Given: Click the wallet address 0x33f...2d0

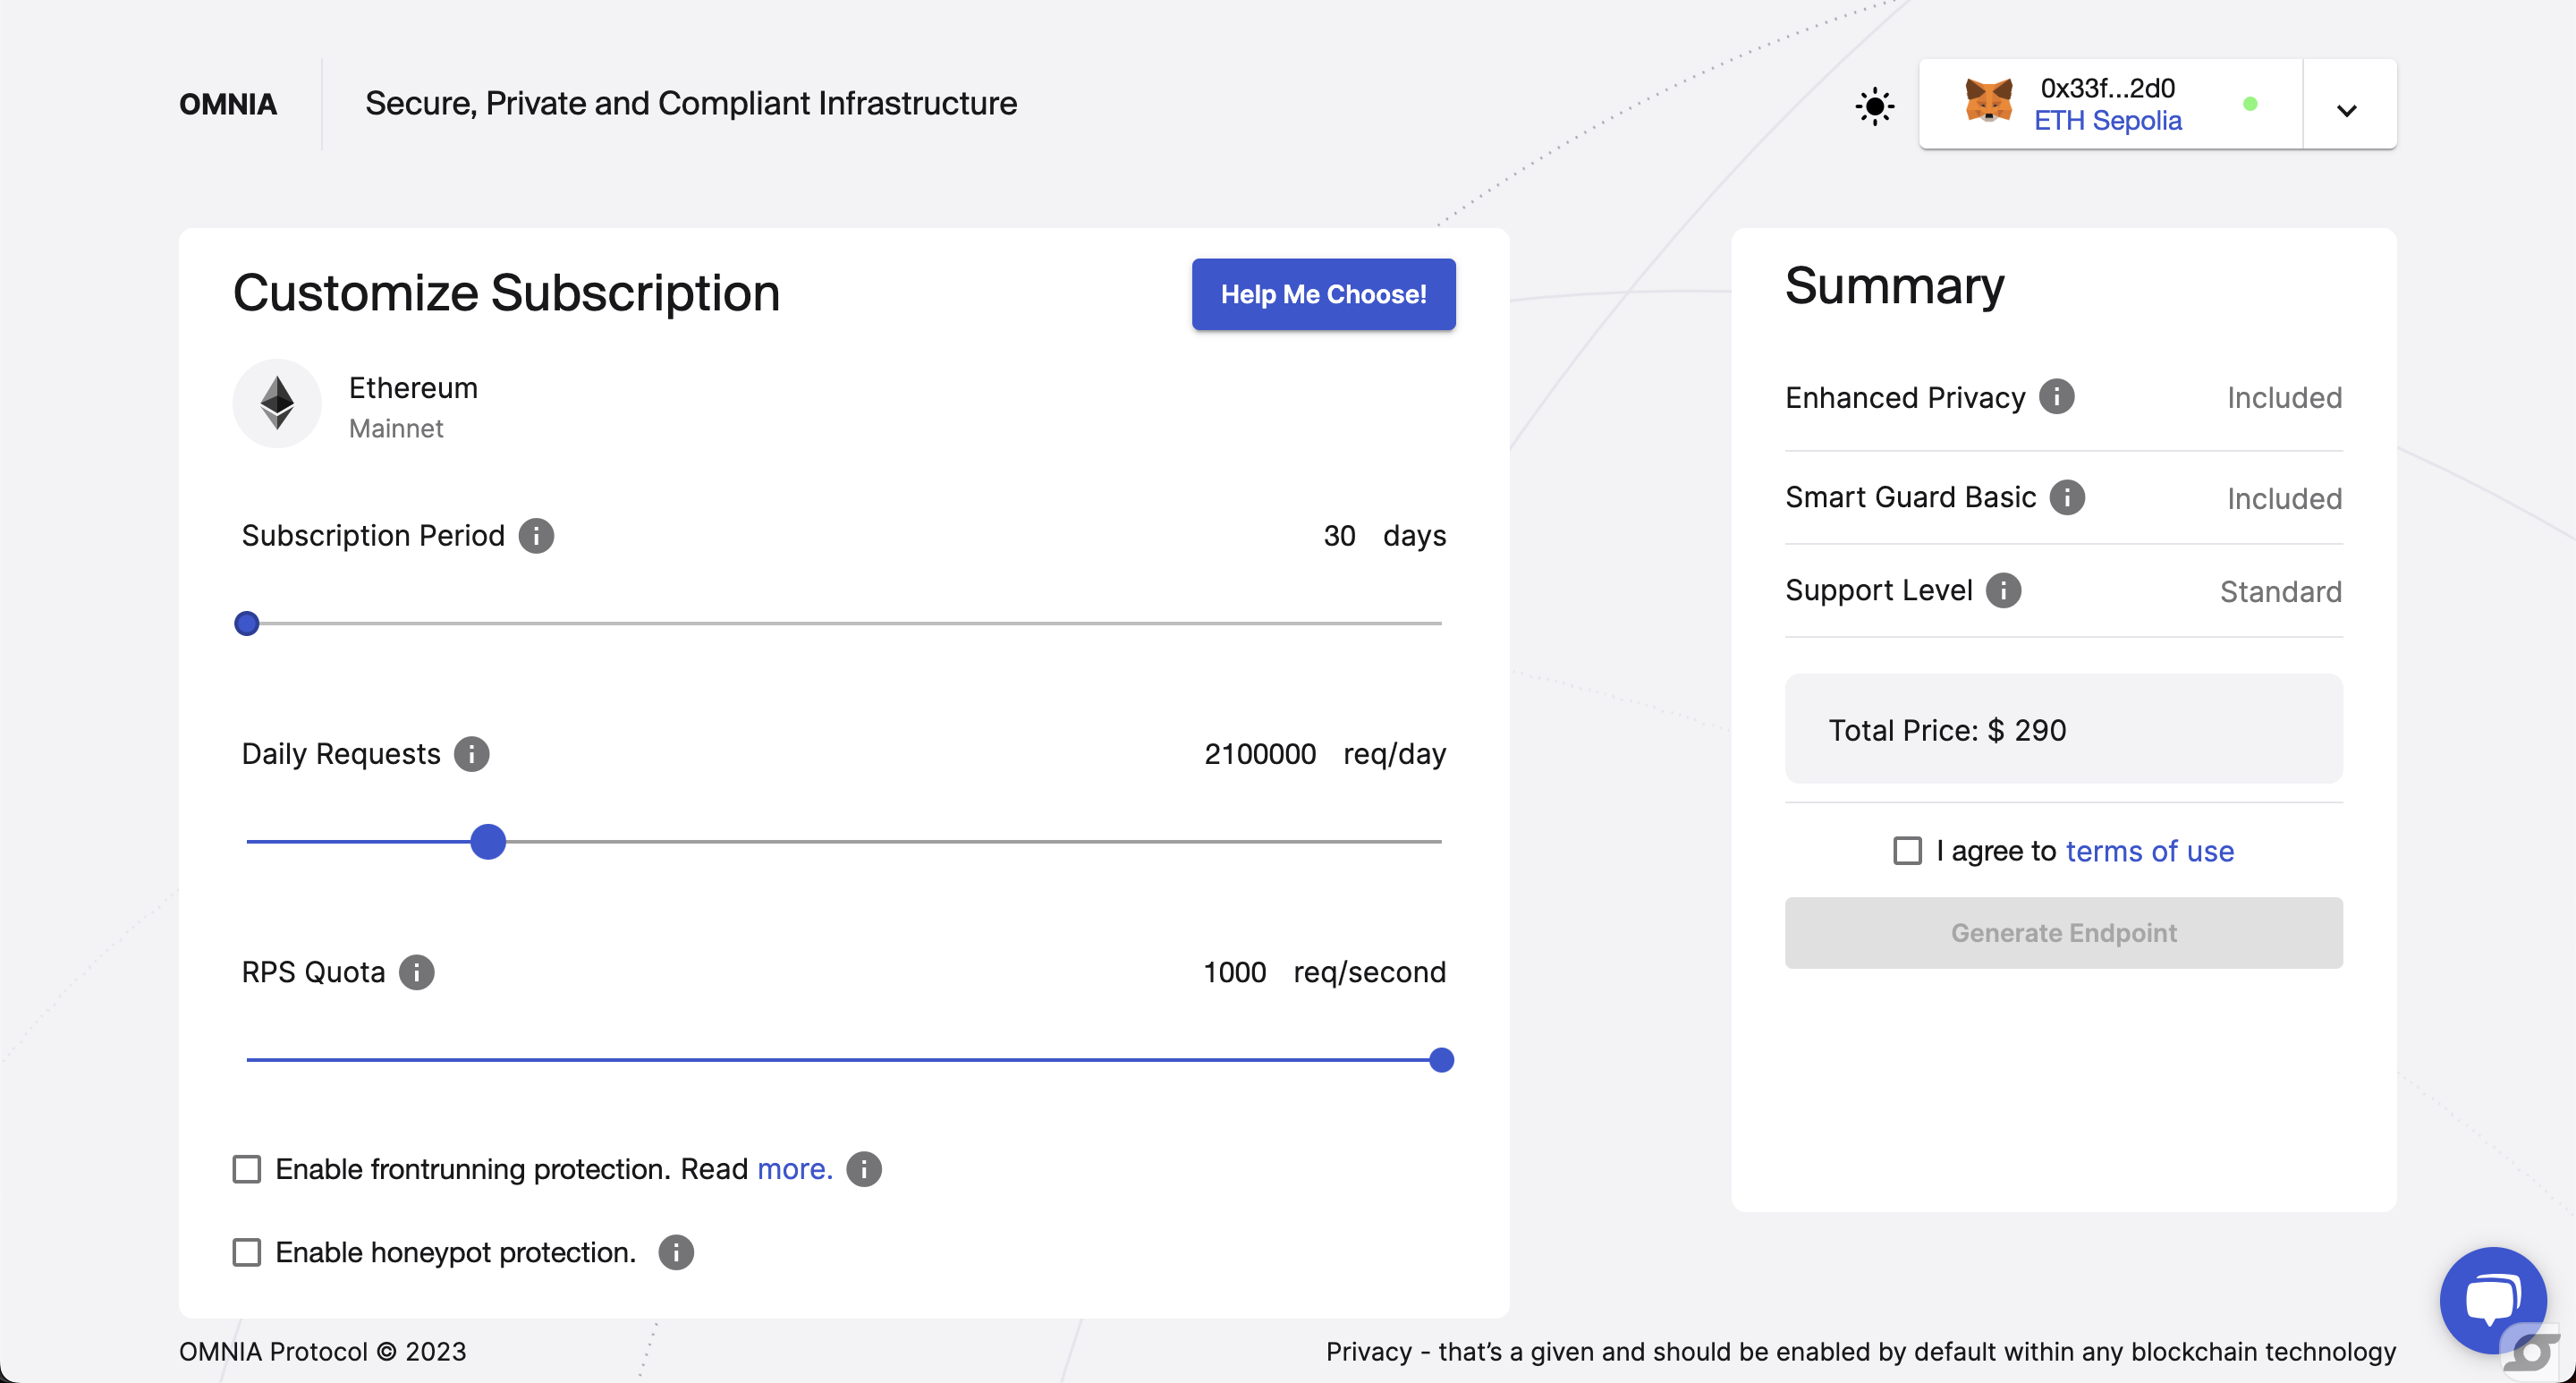Looking at the screenshot, I should point(2107,88).
